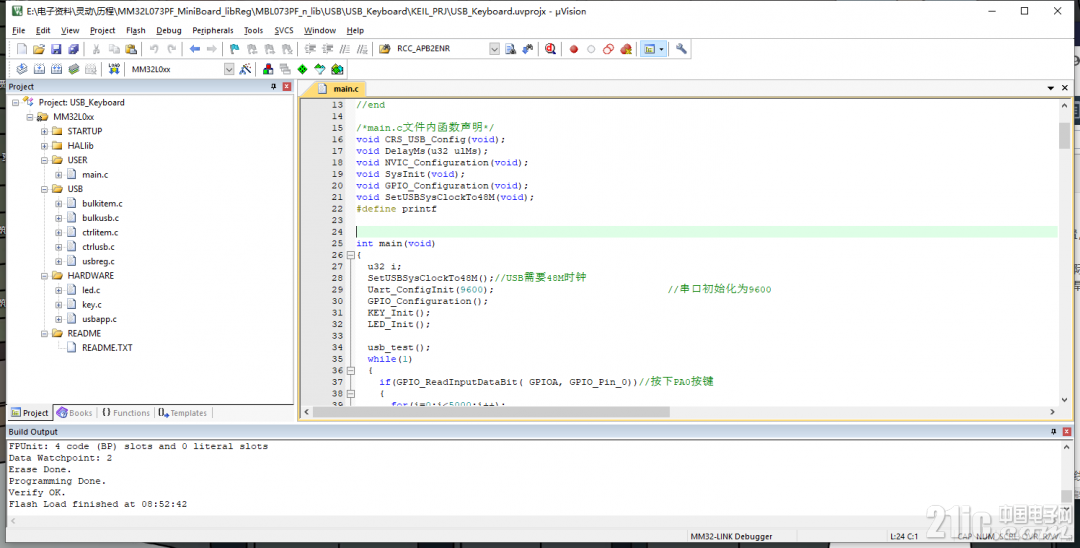
Task: Kill all breakpoints with the red cluster icon
Action: click(626, 49)
